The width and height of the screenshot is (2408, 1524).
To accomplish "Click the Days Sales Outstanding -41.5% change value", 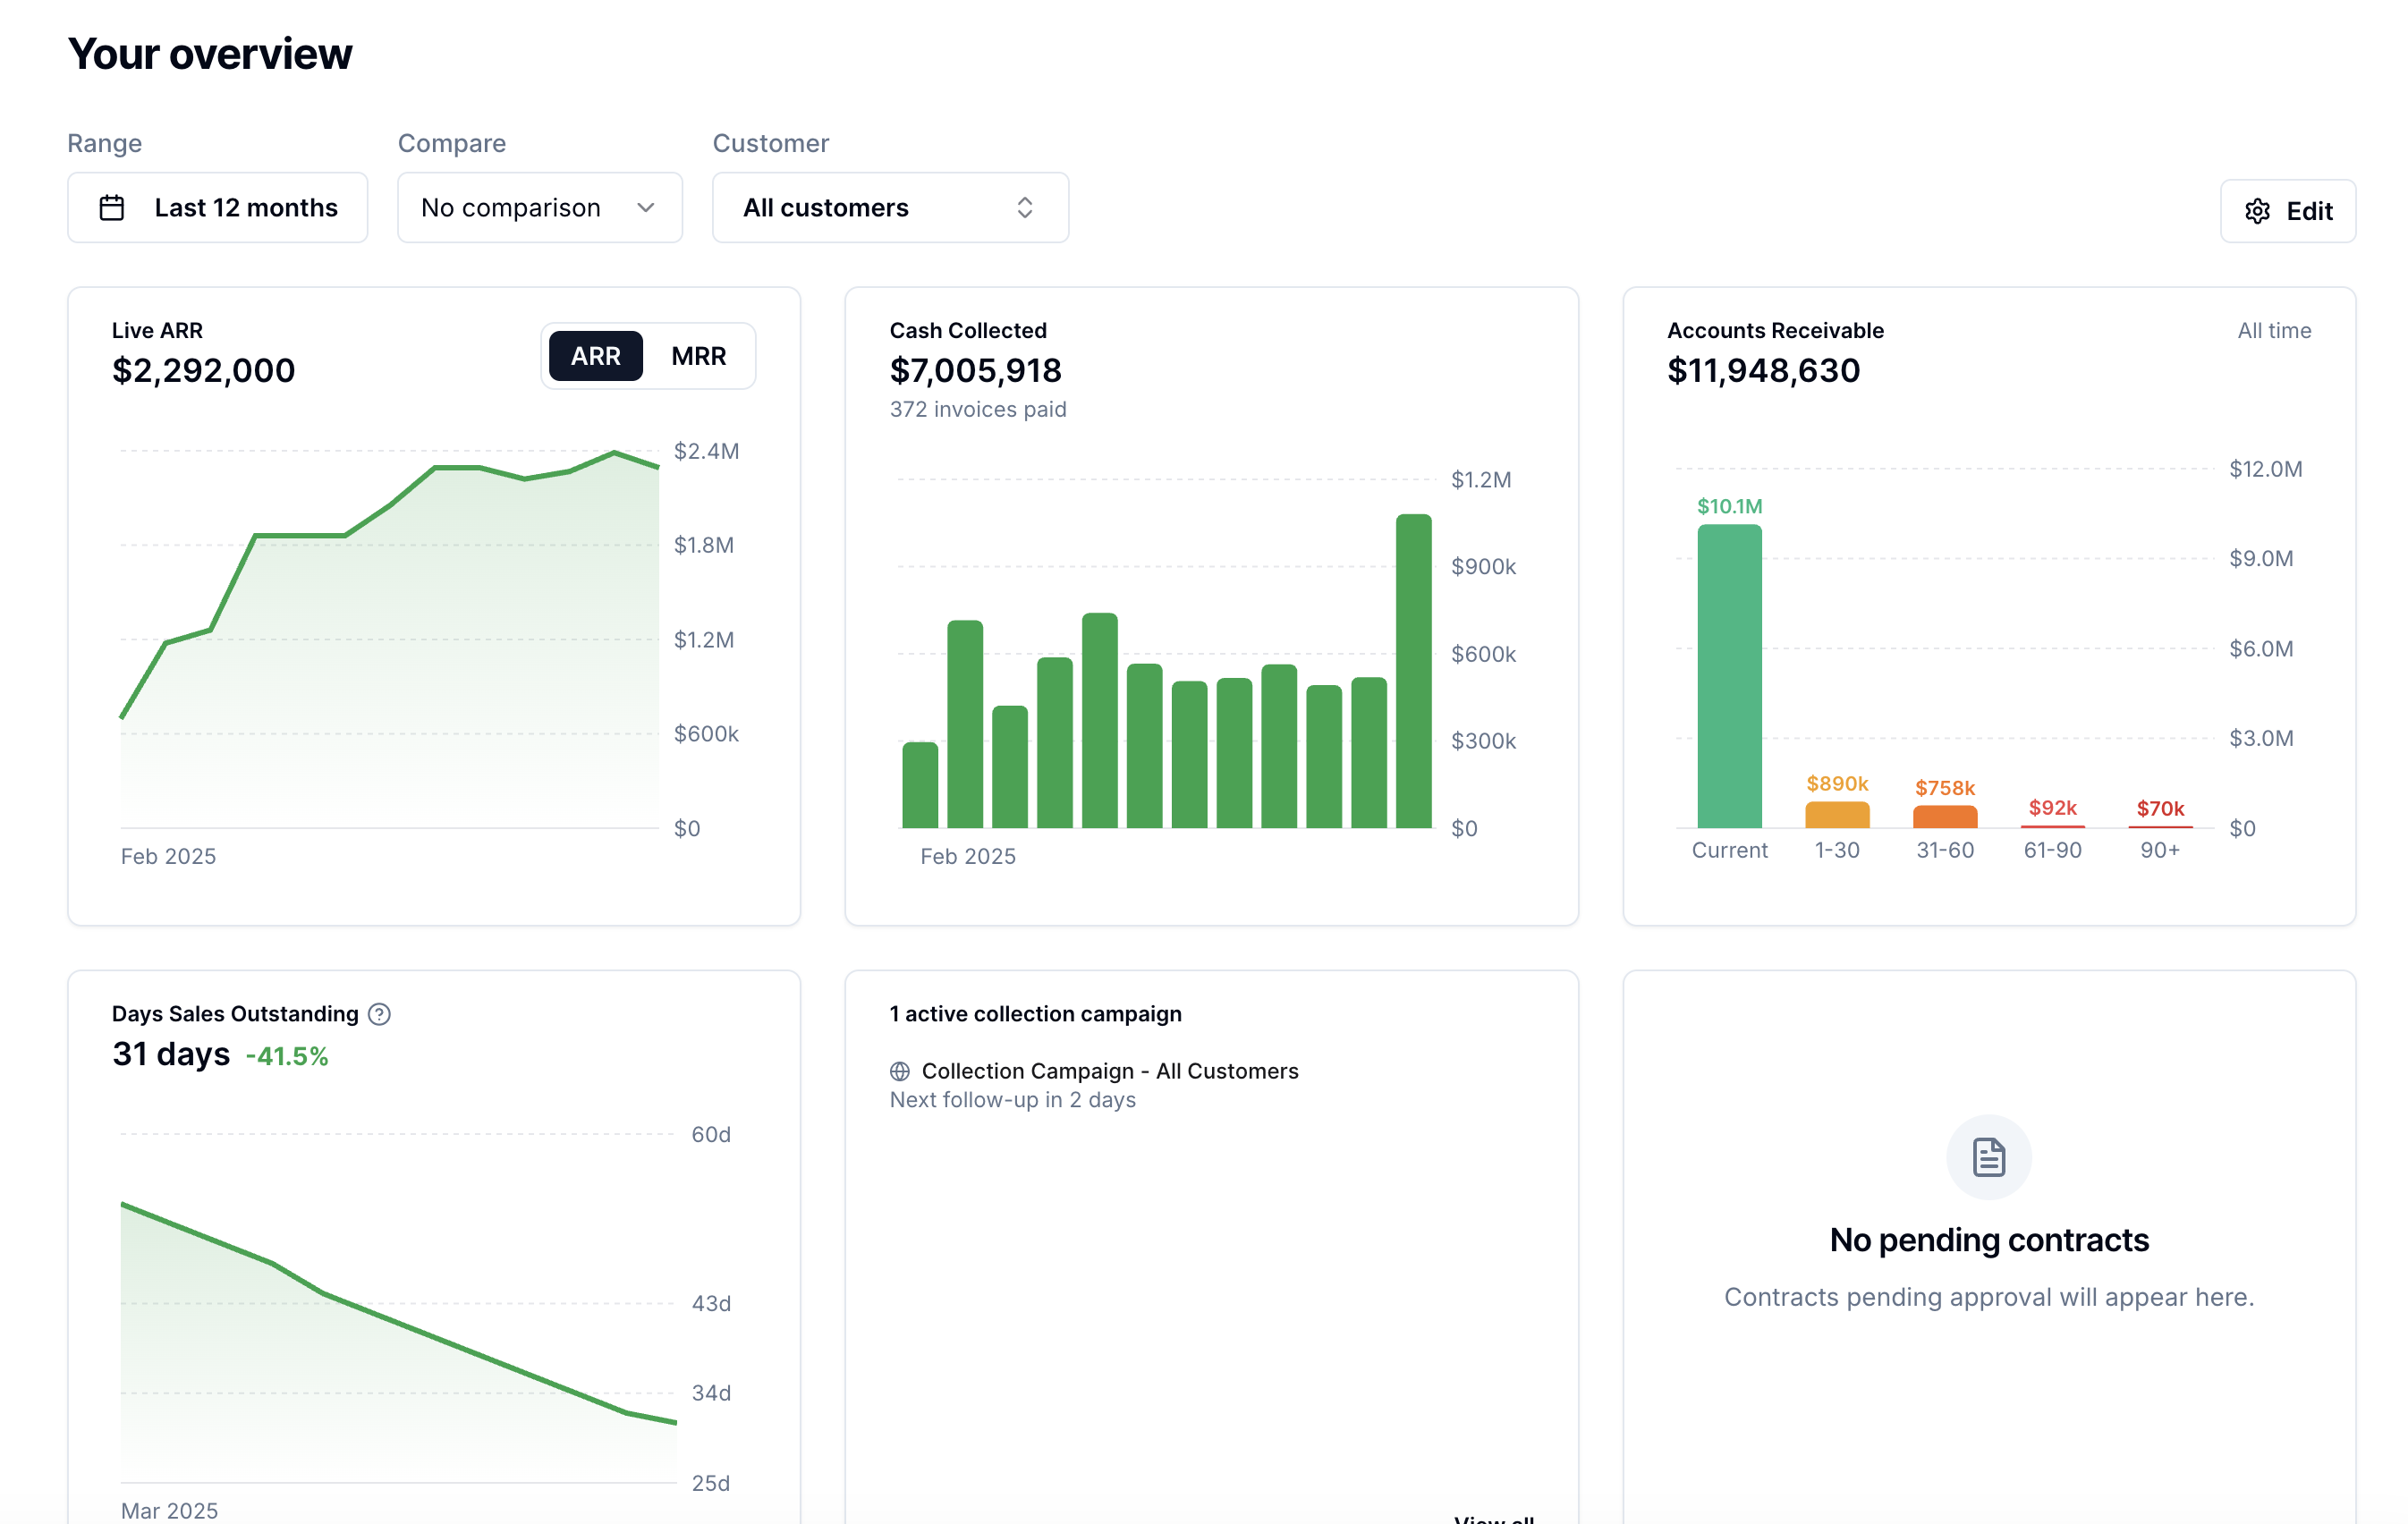I will pos(287,1056).
